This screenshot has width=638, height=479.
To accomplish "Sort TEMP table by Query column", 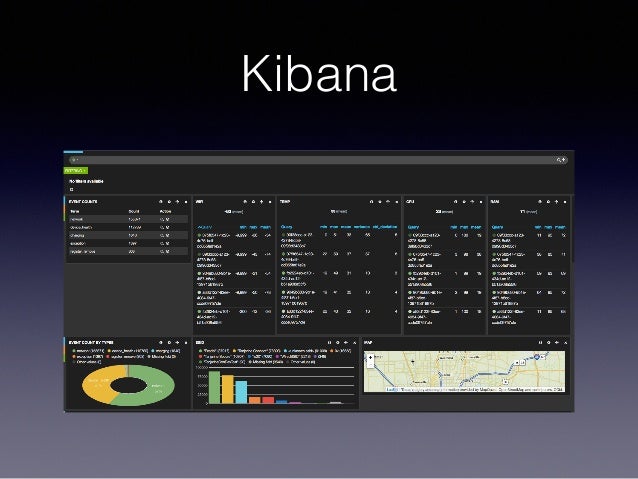I will [x=286, y=227].
